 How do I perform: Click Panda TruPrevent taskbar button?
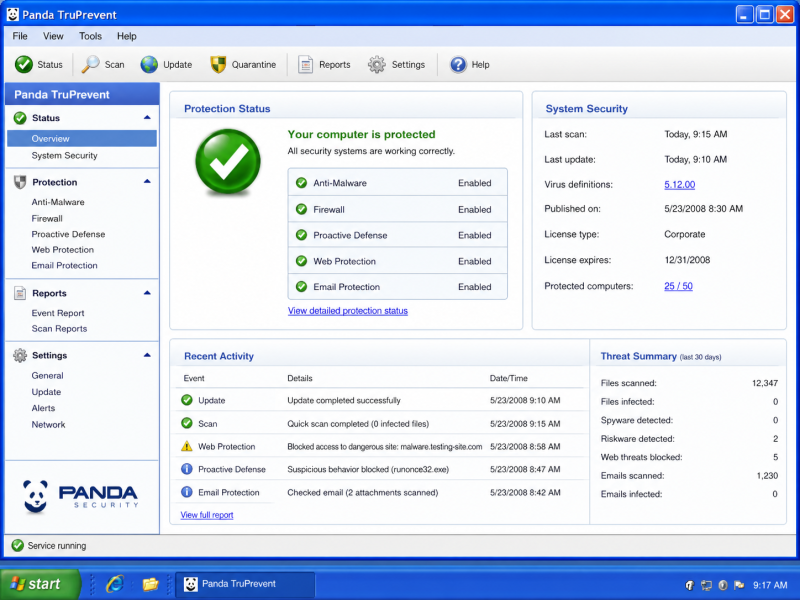[x=245, y=584]
